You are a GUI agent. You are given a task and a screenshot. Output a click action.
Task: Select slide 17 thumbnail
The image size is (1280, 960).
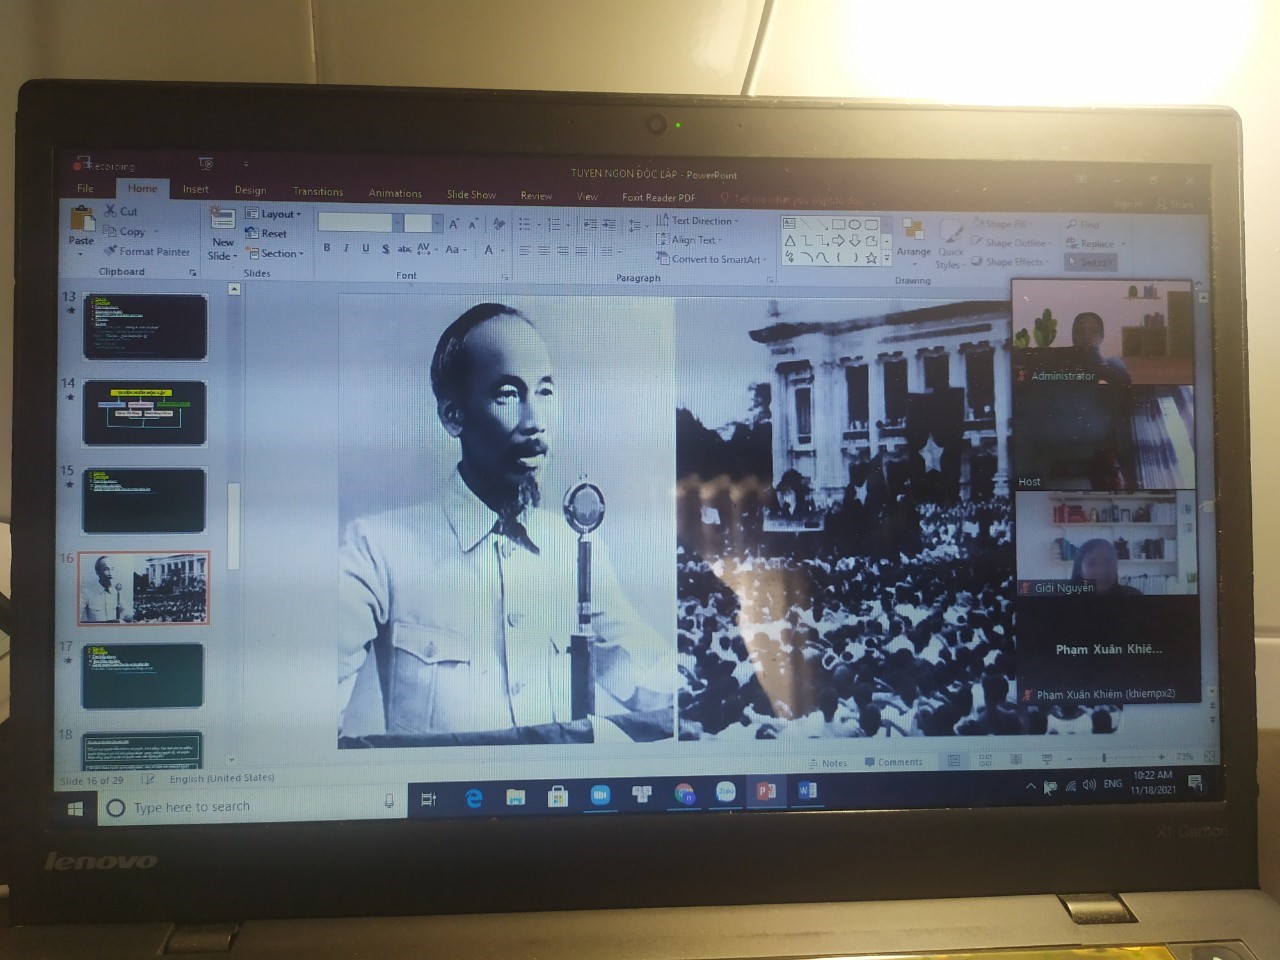pos(142,676)
